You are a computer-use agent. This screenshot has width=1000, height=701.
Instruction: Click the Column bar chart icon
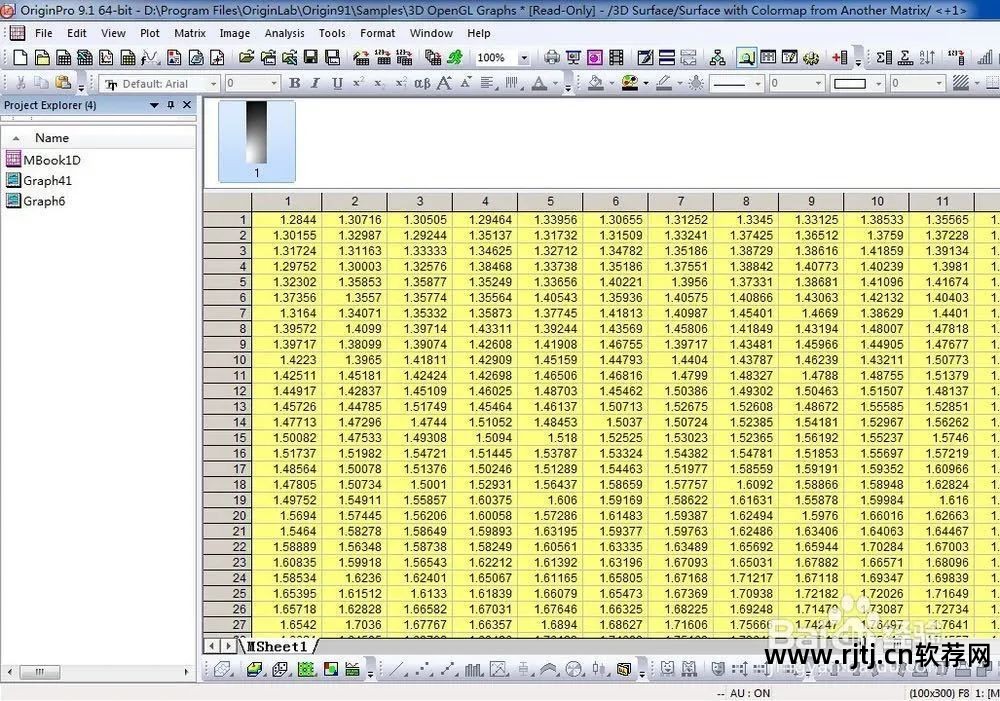(474, 669)
